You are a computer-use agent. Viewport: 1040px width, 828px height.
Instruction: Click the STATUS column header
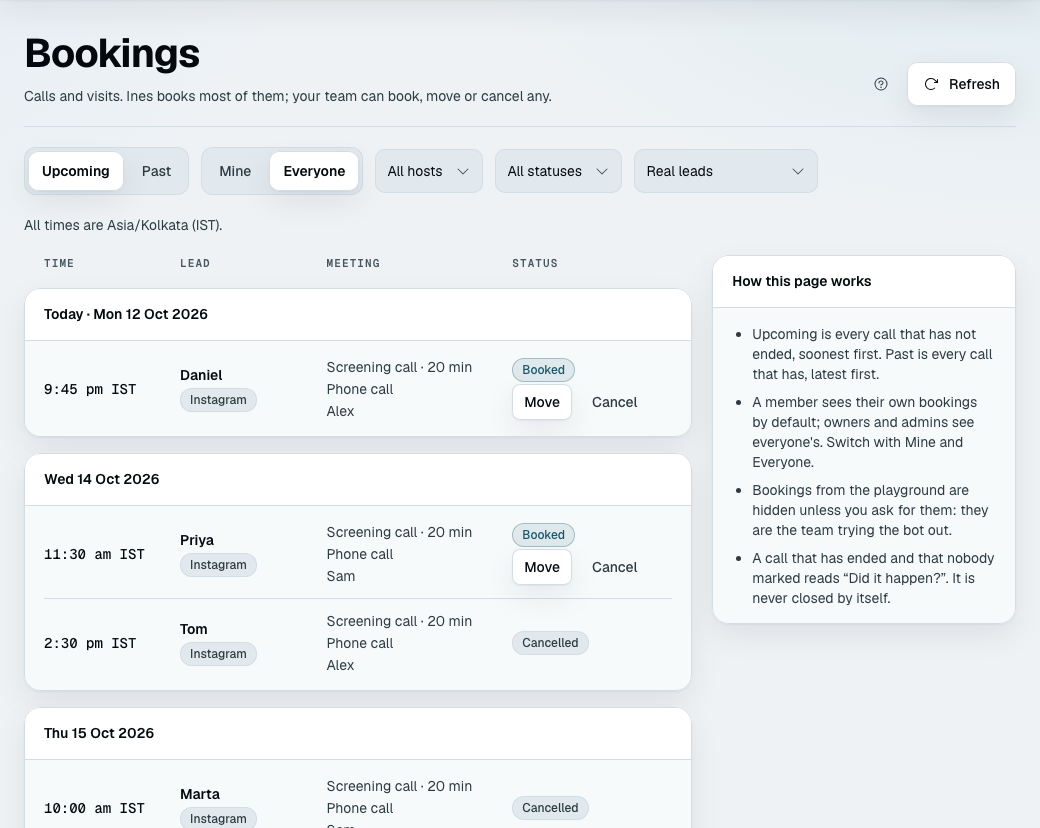tap(535, 263)
